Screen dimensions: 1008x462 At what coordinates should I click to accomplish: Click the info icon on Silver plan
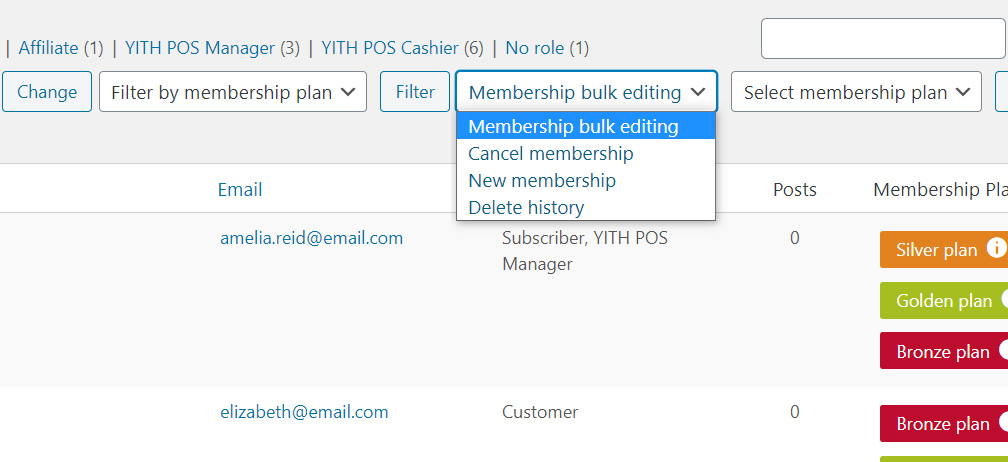click(x=996, y=248)
